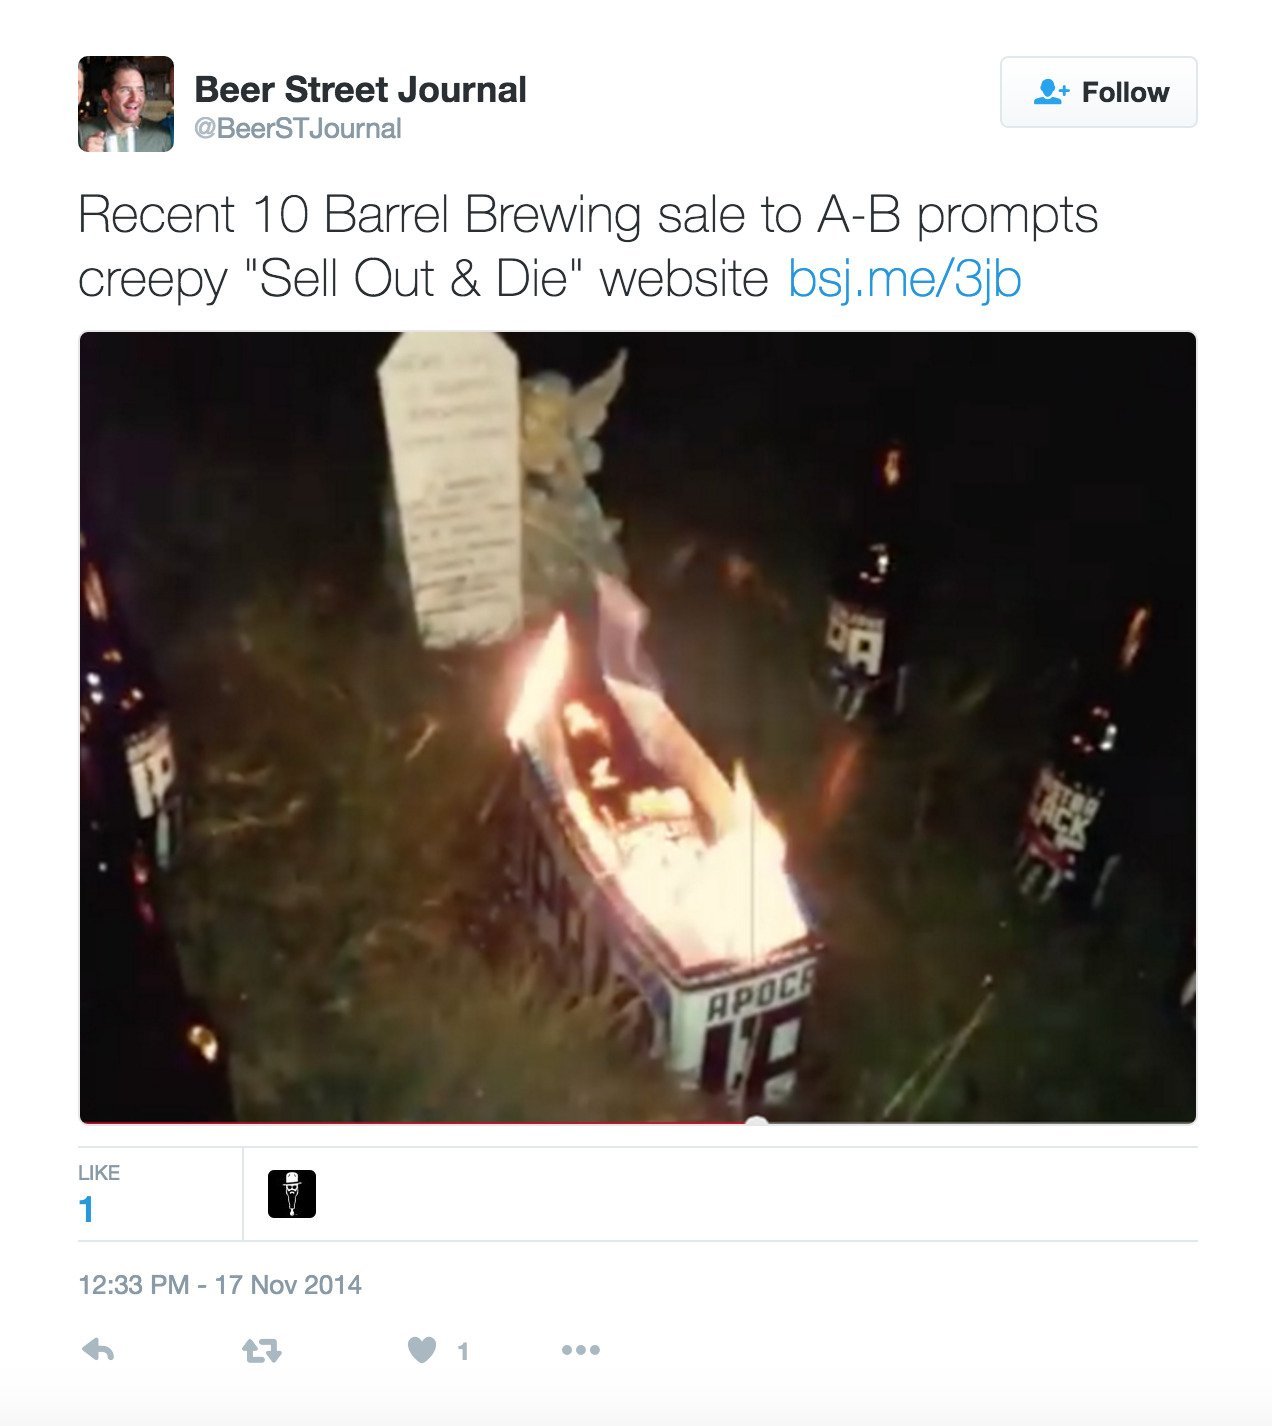The width and height of the screenshot is (1272, 1426).
Task: Follow the Beer Street Journal account
Action: (x=1098, y=92)
